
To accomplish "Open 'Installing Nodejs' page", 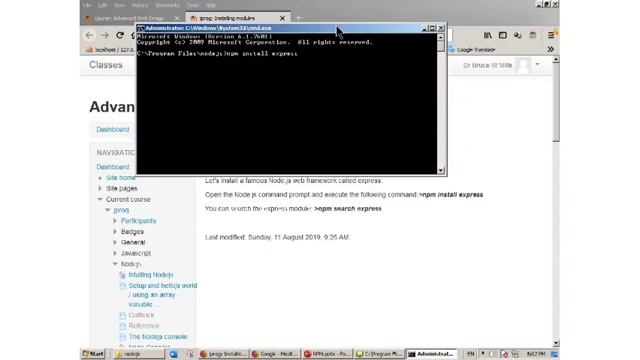I will click(x=151, y=275).
